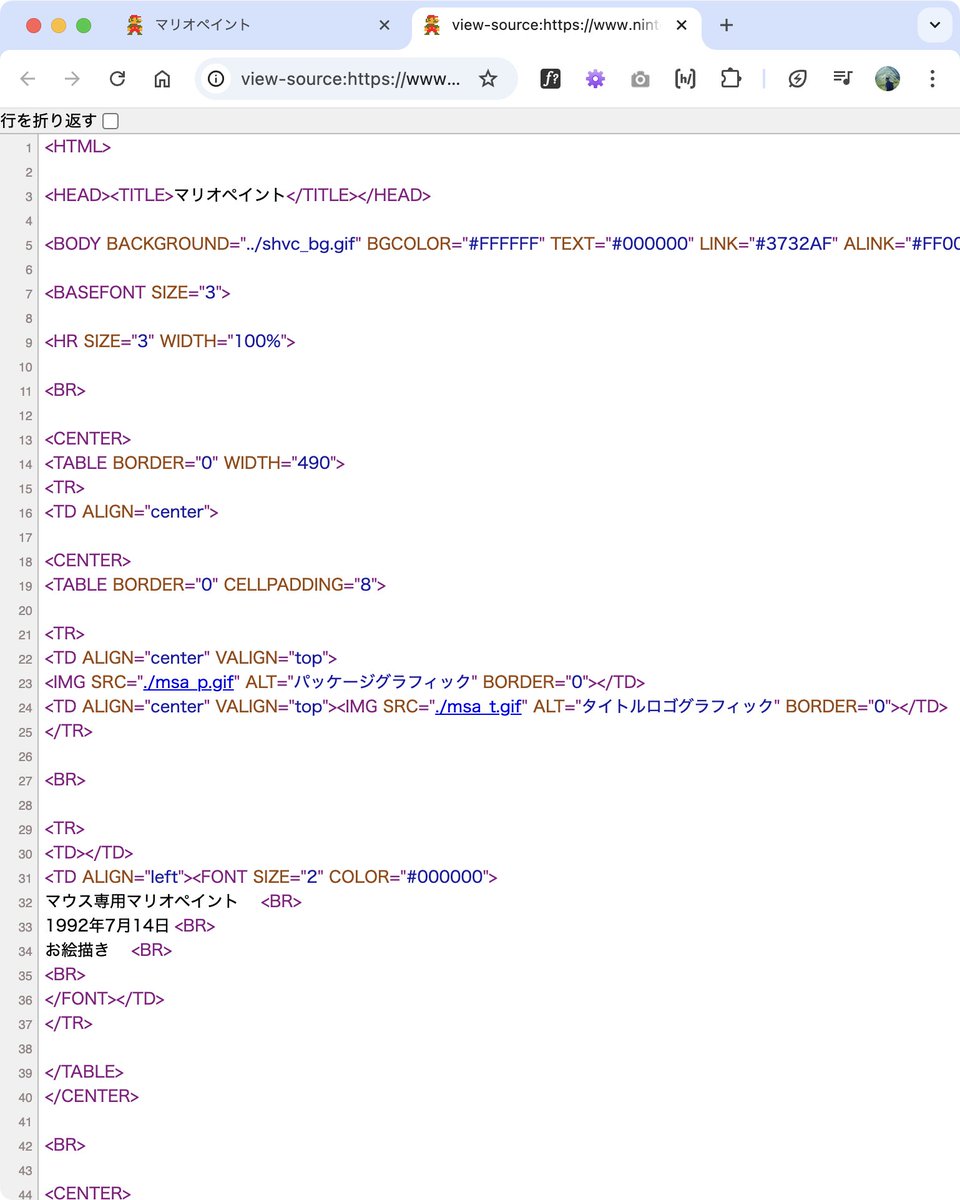The width and height of the screenshot is (960, 1200).
Task: Close the view-source tab
Action: click(x=682, y=25)
